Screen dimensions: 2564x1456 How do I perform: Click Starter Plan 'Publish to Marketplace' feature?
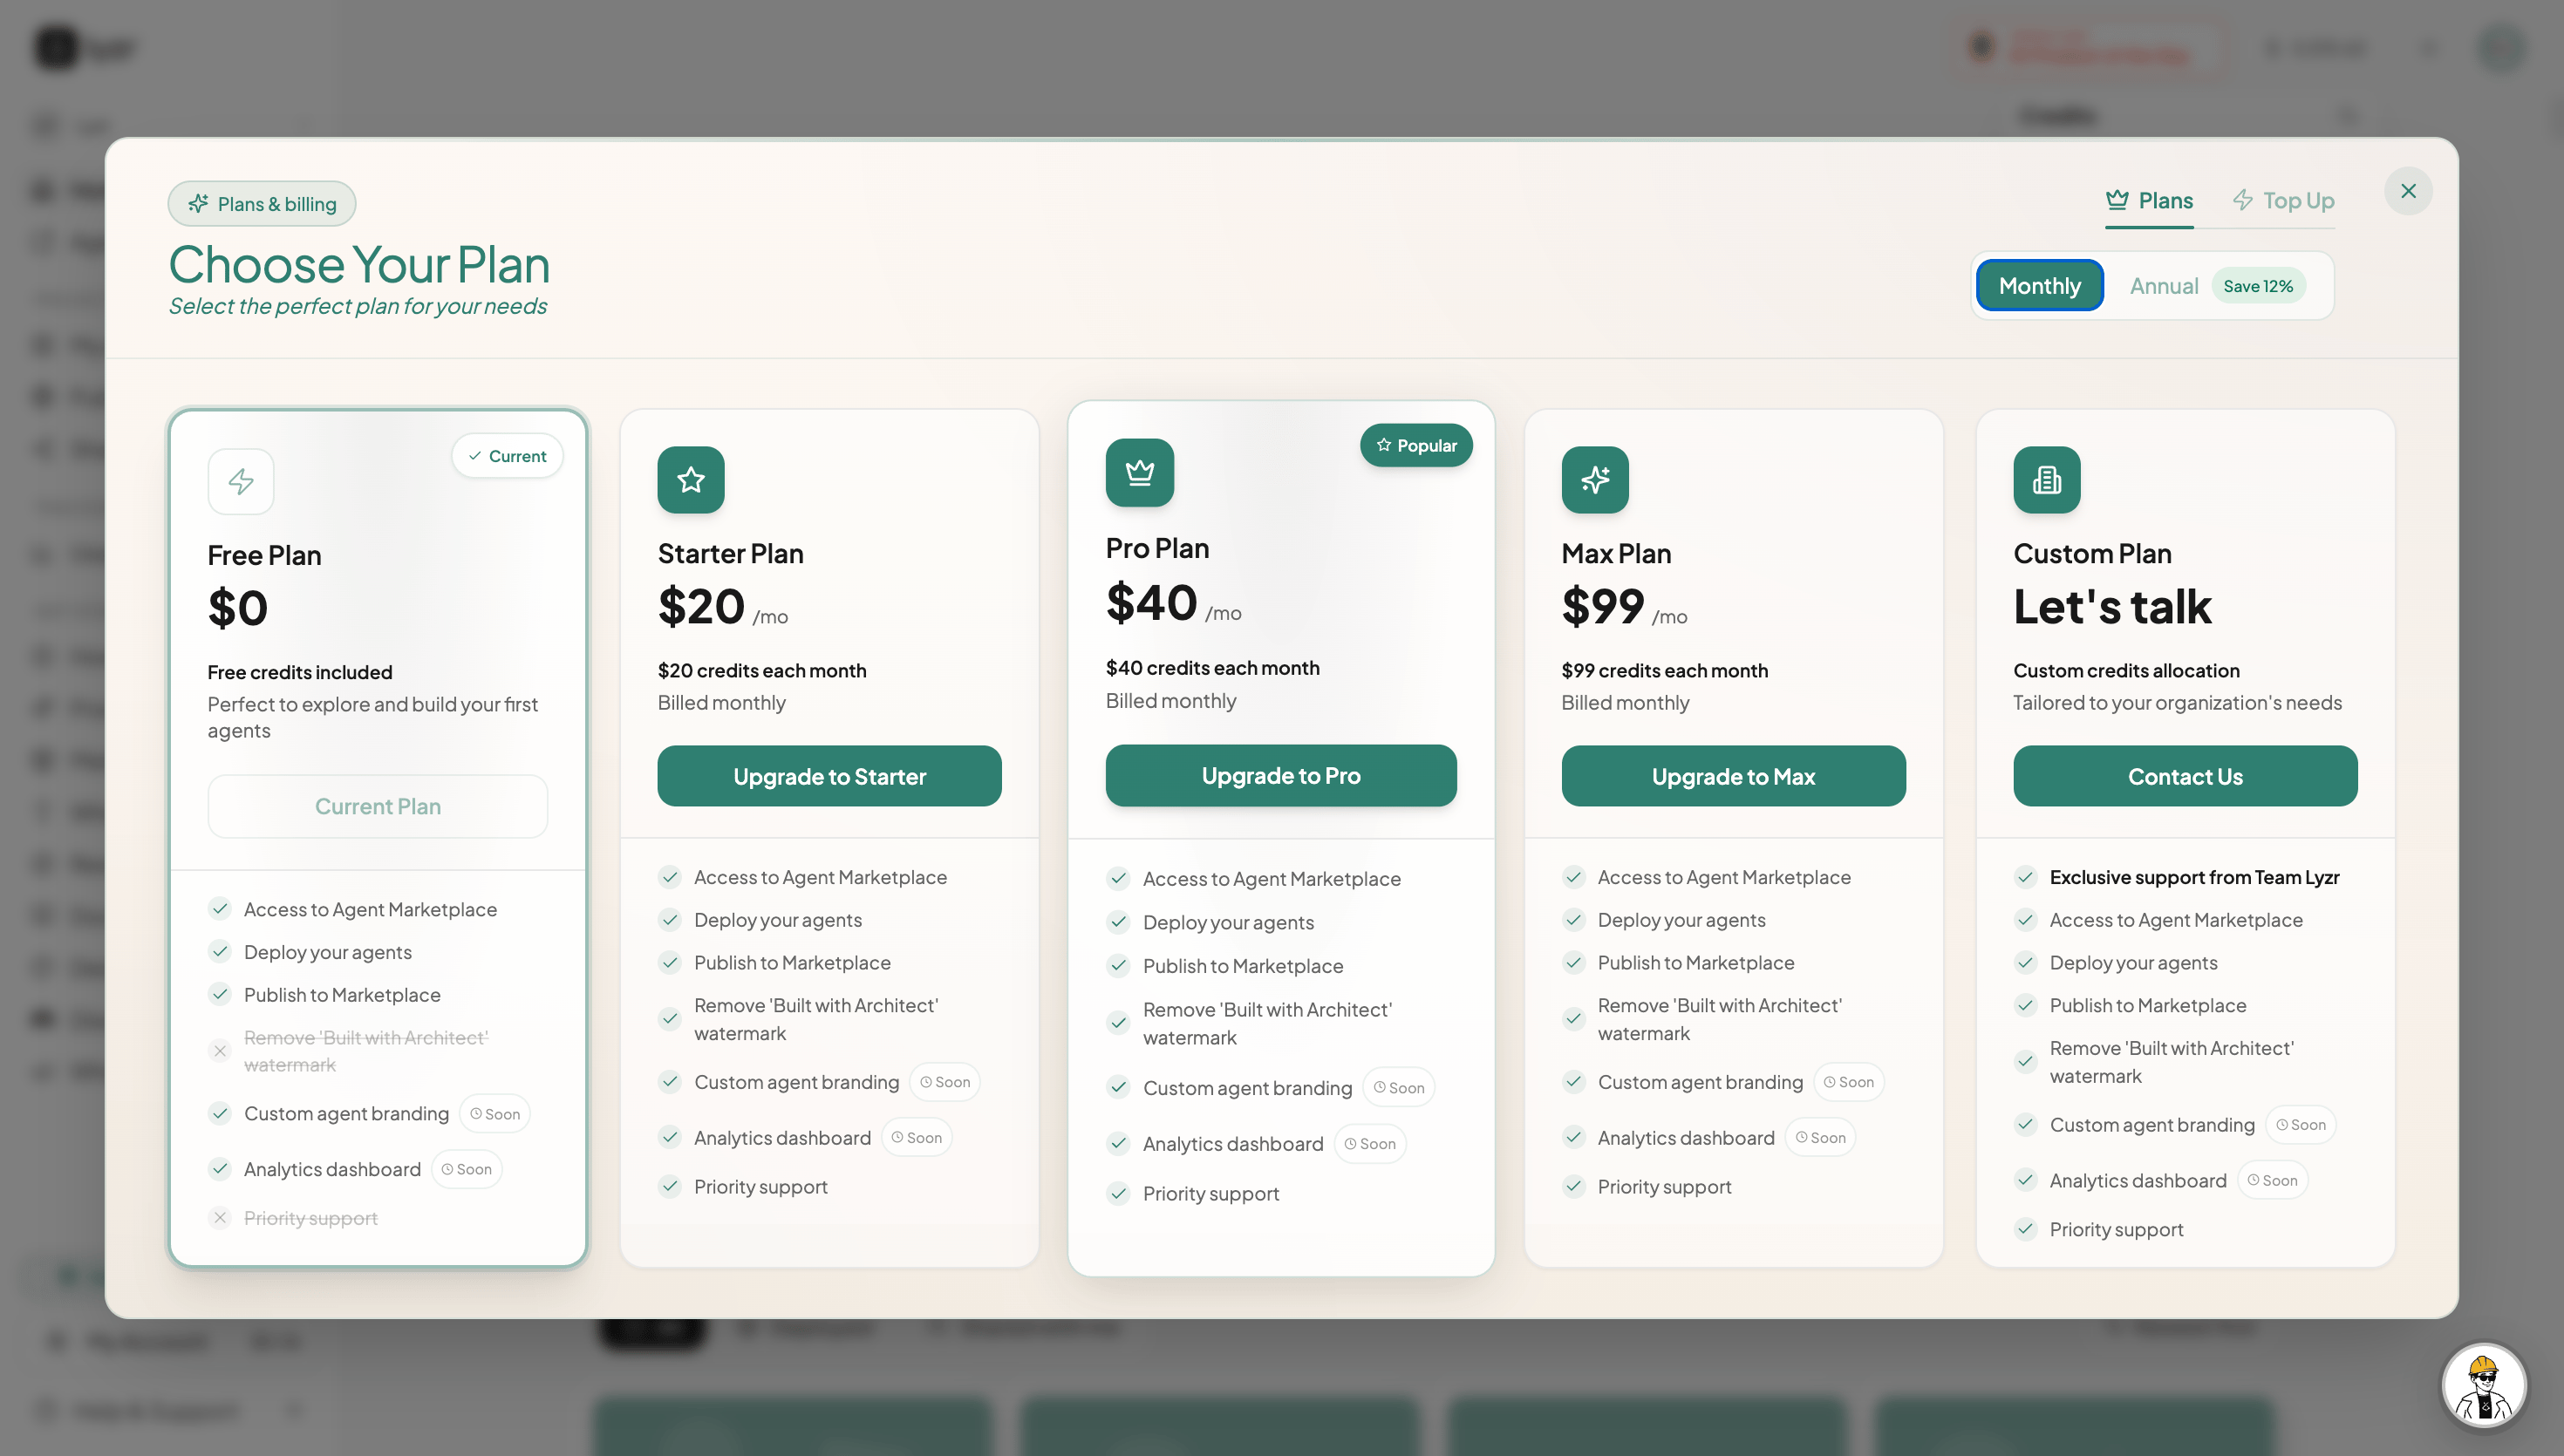click(792, 963)
